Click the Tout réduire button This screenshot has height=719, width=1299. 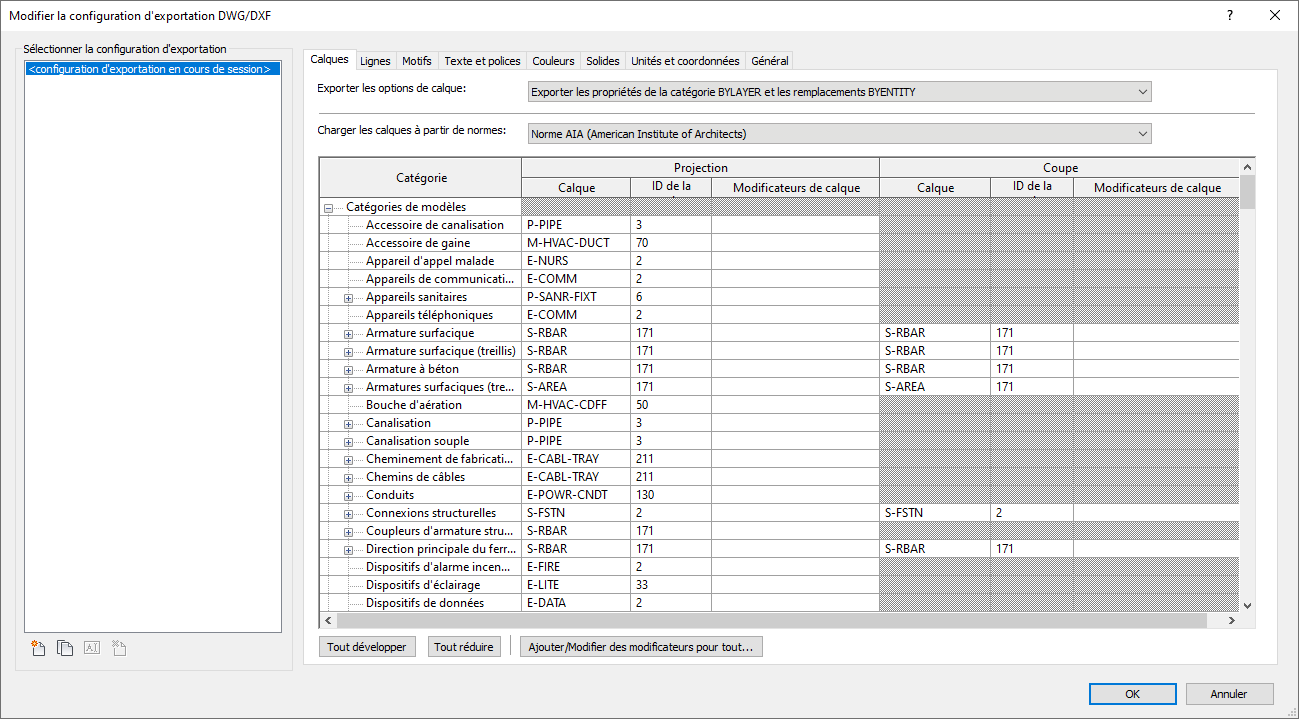click(464, 647)
